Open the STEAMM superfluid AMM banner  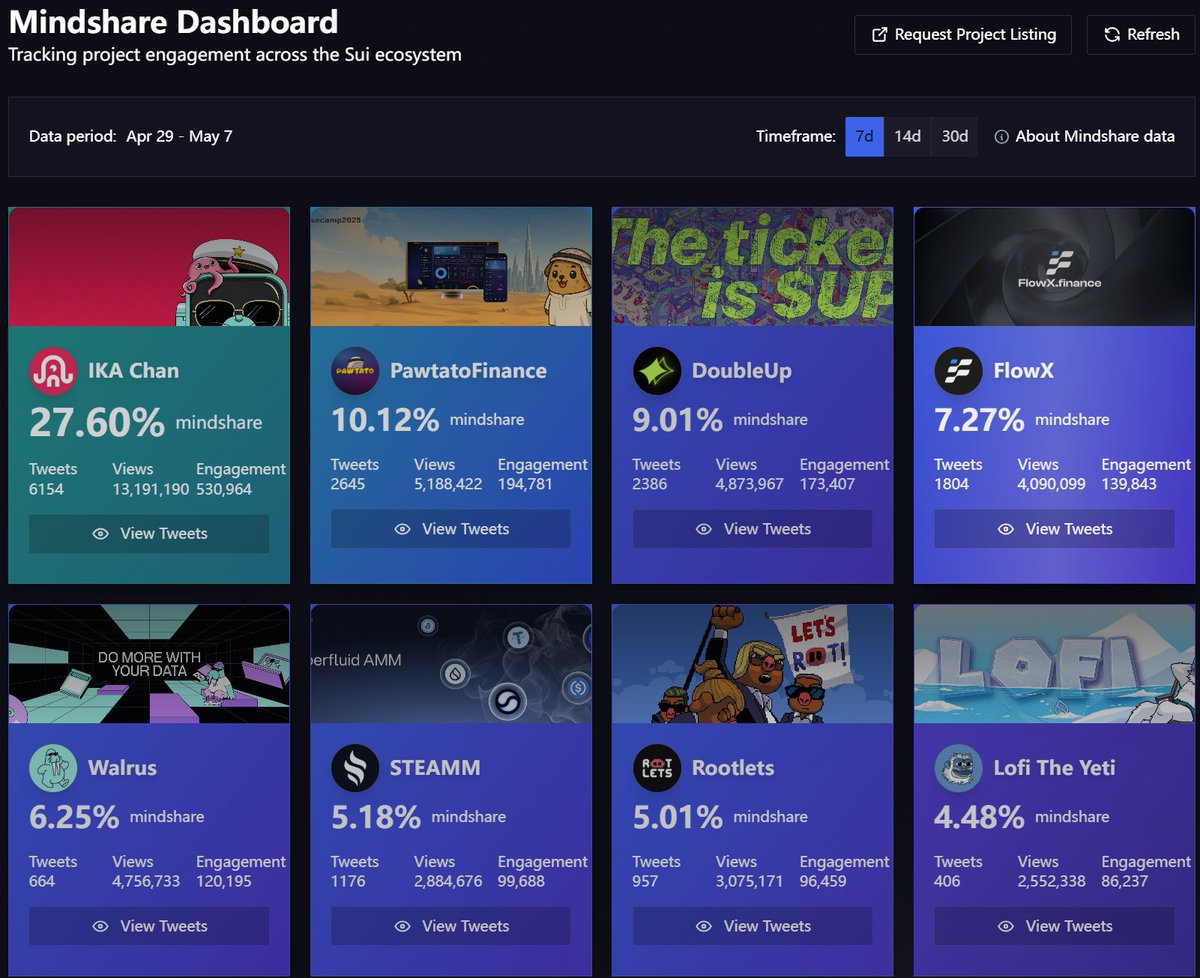tap(451, 664)
